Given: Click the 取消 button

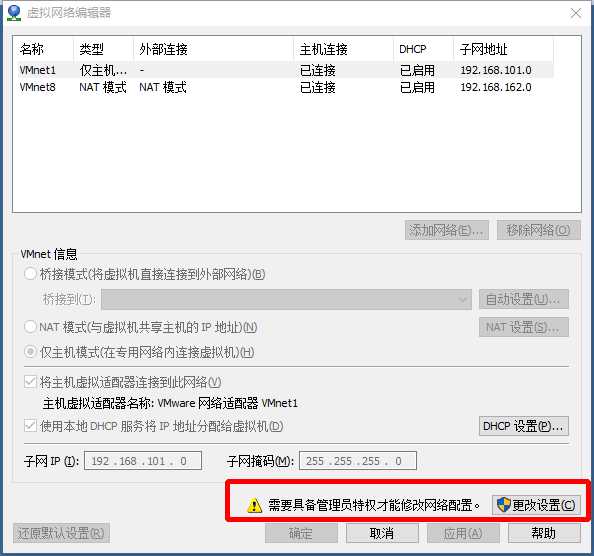Looking at the screenshot, I should [x=382, y=533].
